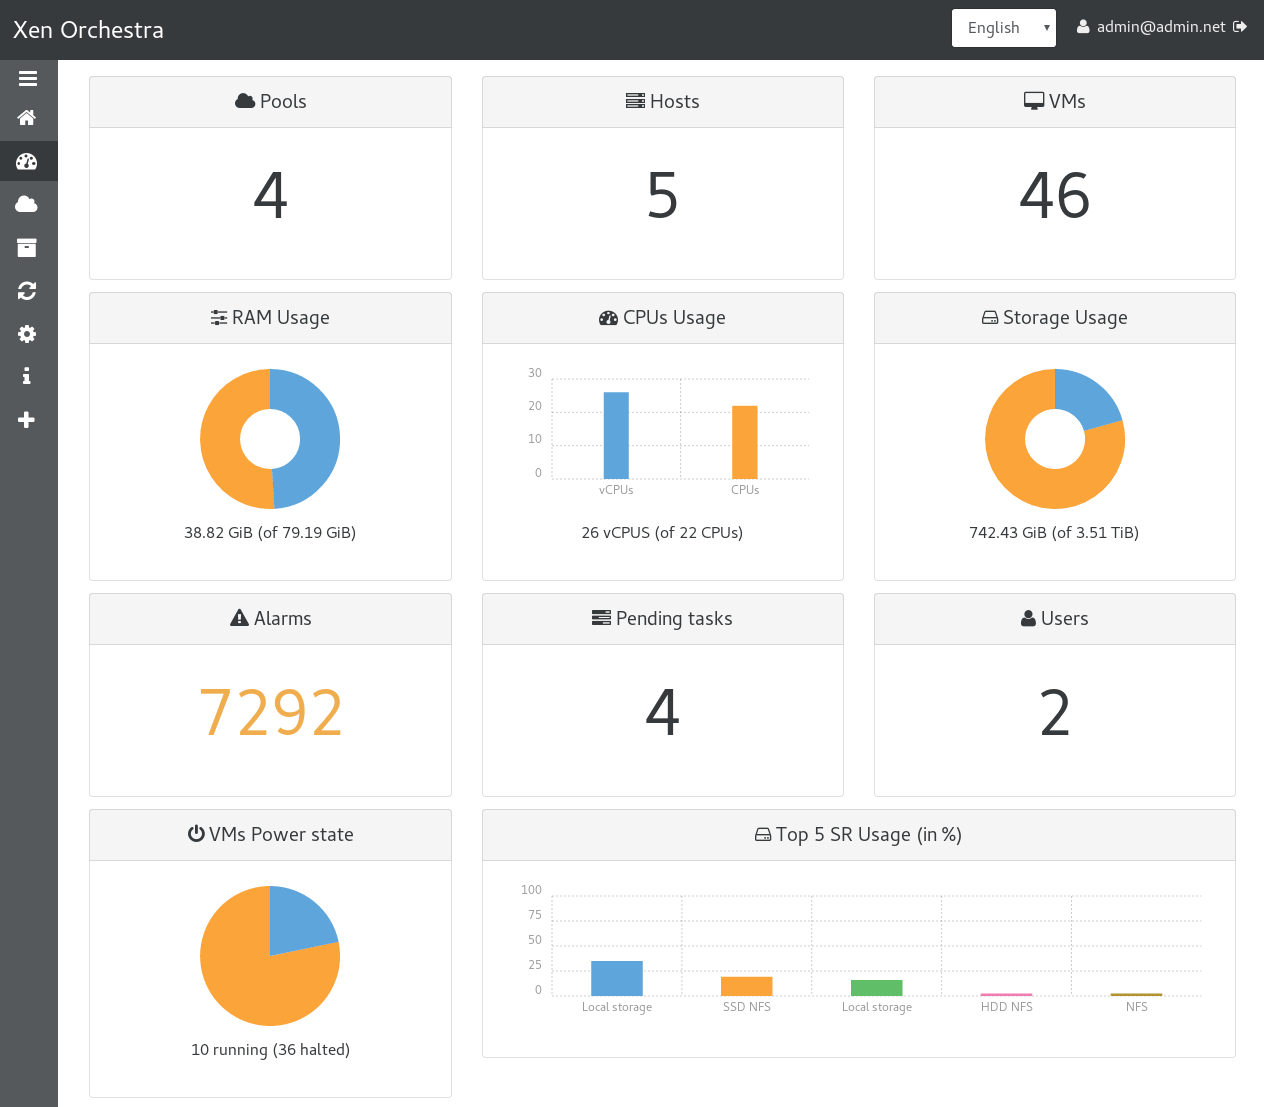1264x1107 pixels.
Task: Open the archive box icon in sidebar
Action: 27,247
